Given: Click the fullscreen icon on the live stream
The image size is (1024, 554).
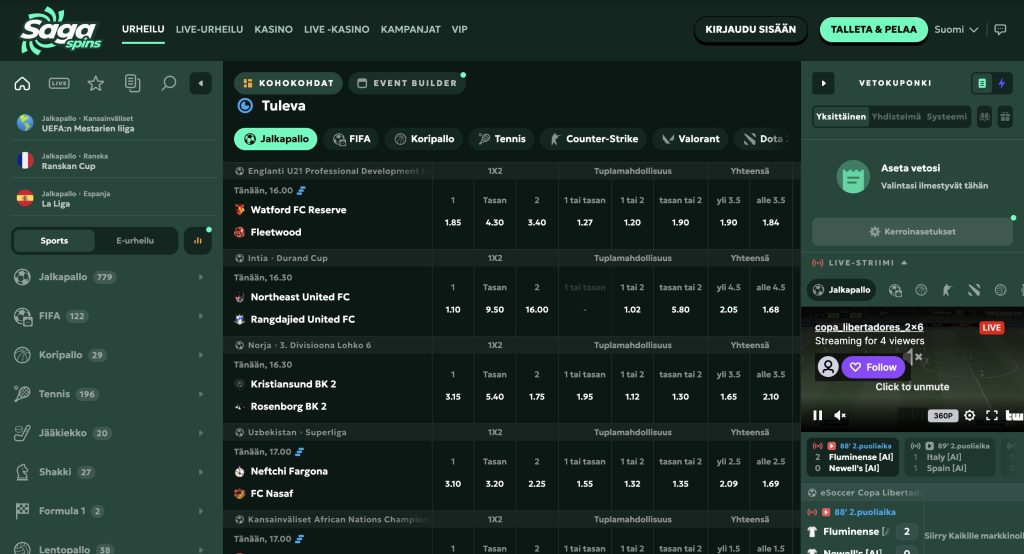Looking at the screenshot, I should (991, 416).
